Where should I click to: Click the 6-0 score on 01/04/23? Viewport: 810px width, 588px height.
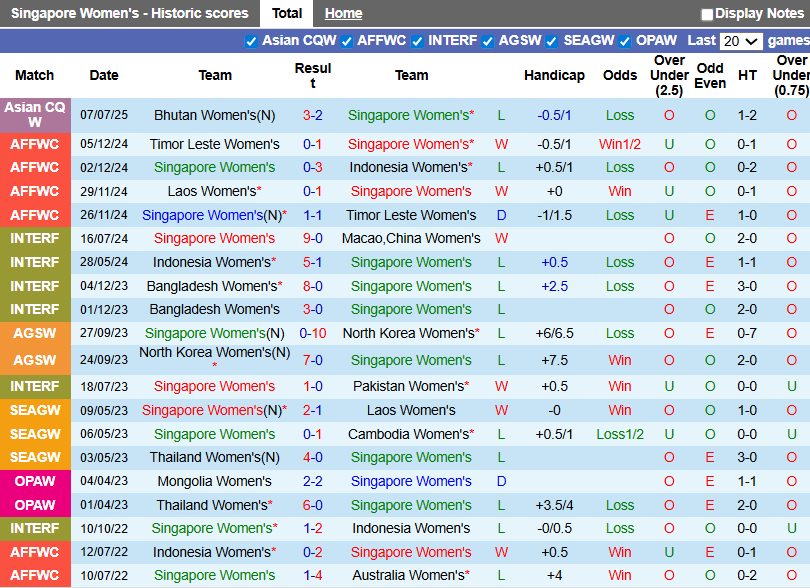pos(313,505)
